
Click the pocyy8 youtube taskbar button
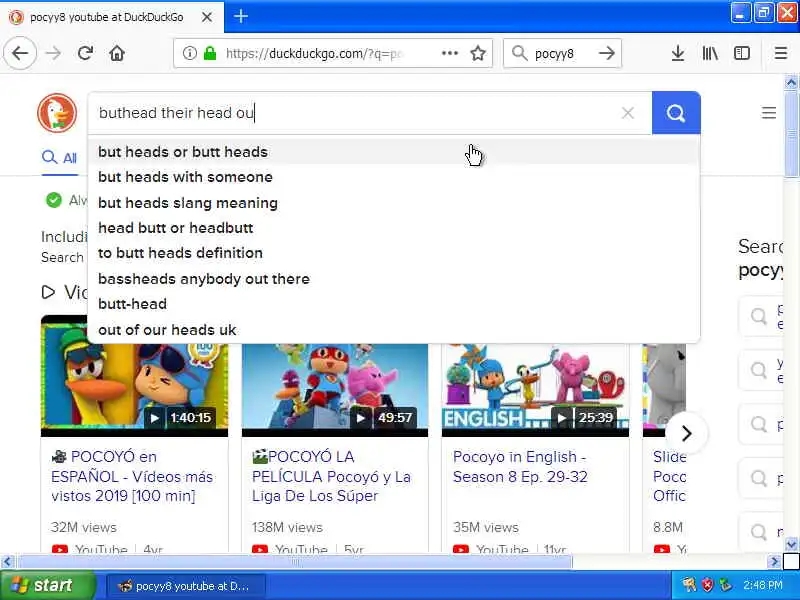tap(185, 586)
